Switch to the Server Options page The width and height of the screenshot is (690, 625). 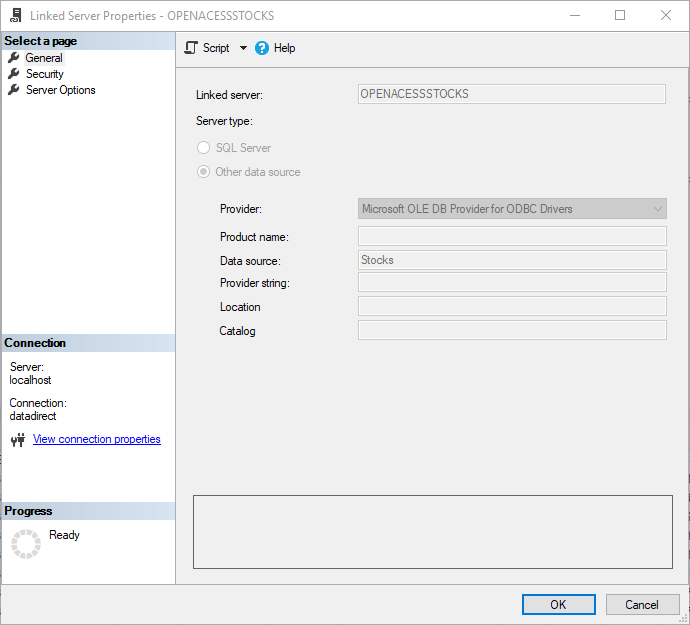click(x=61, y=90)
